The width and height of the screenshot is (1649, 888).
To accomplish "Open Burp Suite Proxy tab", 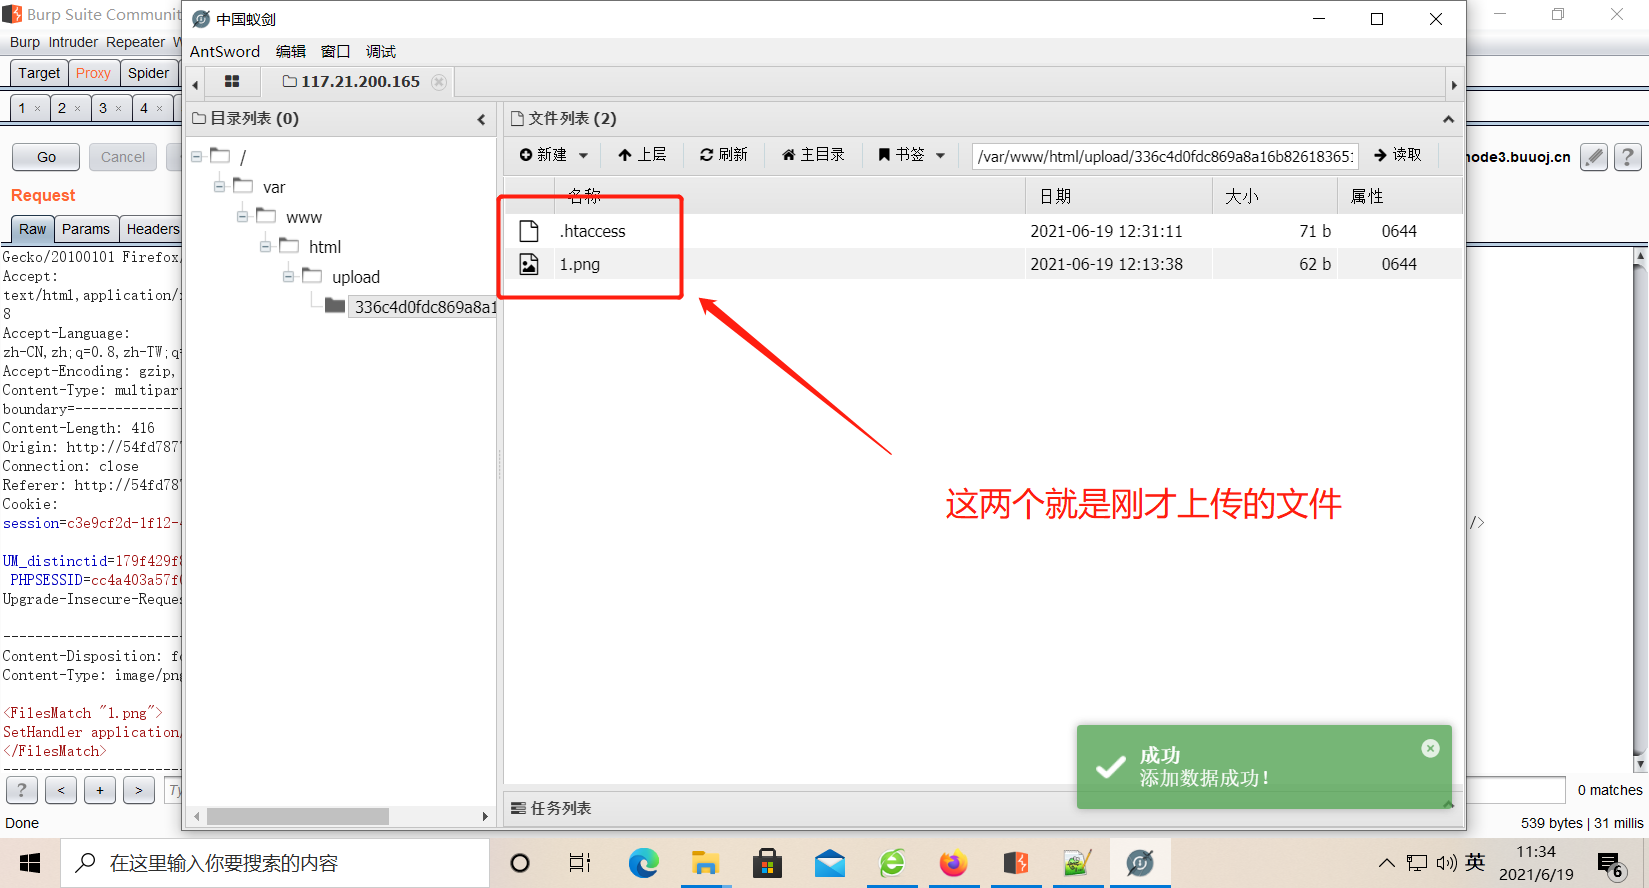I will point(93,73).
